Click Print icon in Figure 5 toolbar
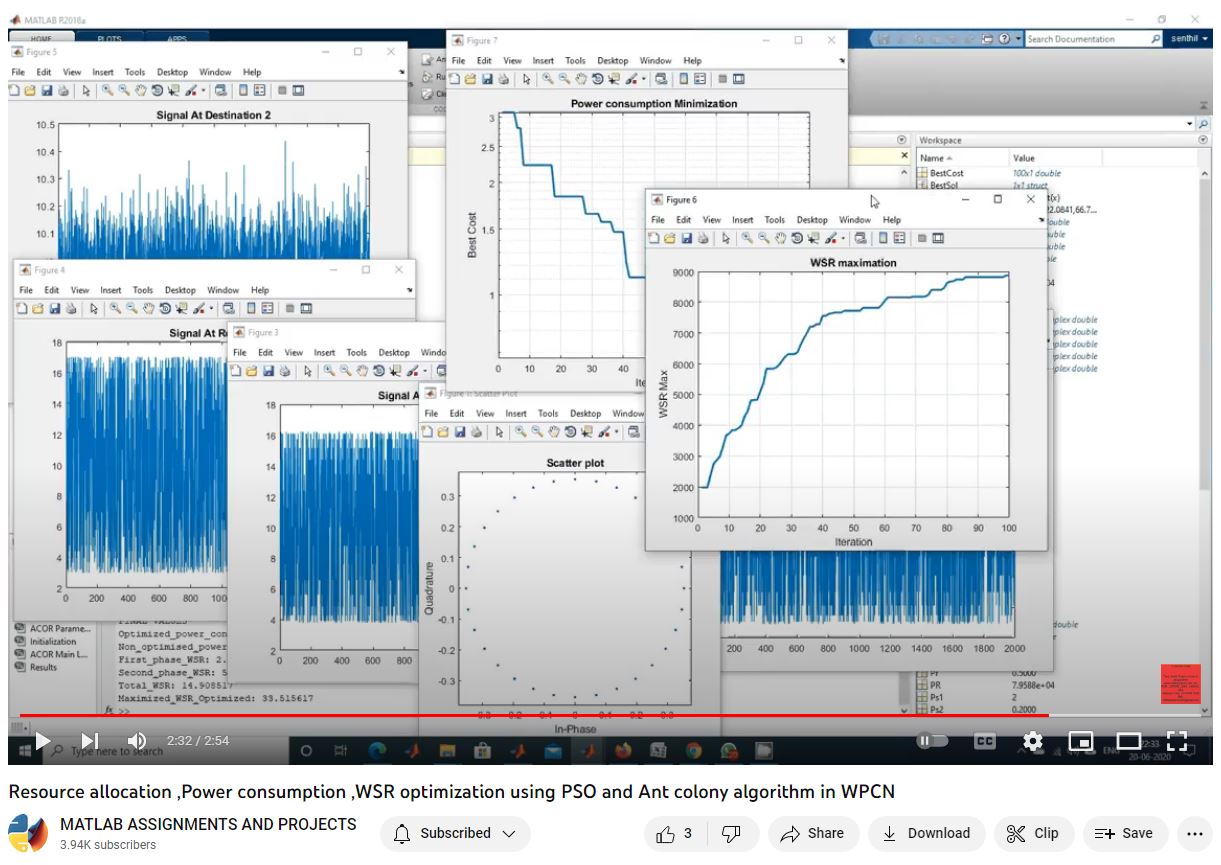The width and height of the screenshot is (1221, 865). pyautogui.click(x=63, y=90)
